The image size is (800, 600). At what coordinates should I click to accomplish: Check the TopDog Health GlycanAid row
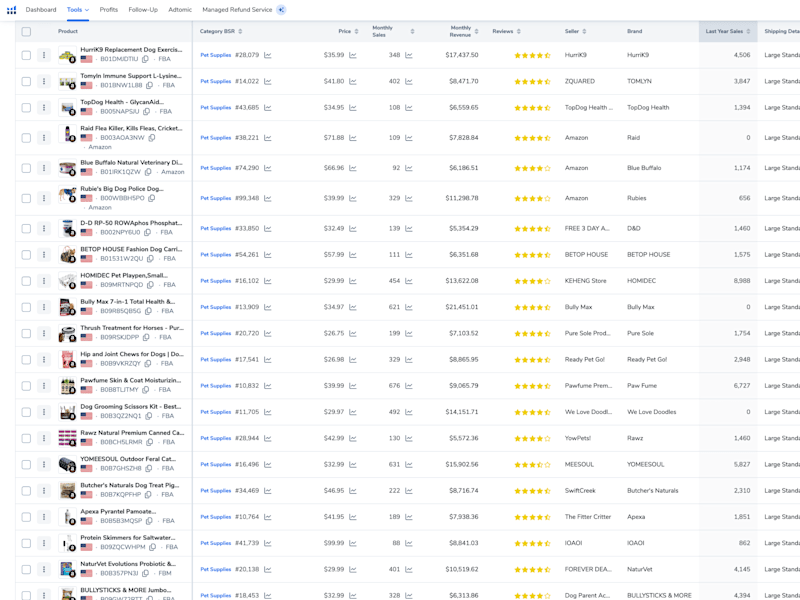[x=26, y=108]
